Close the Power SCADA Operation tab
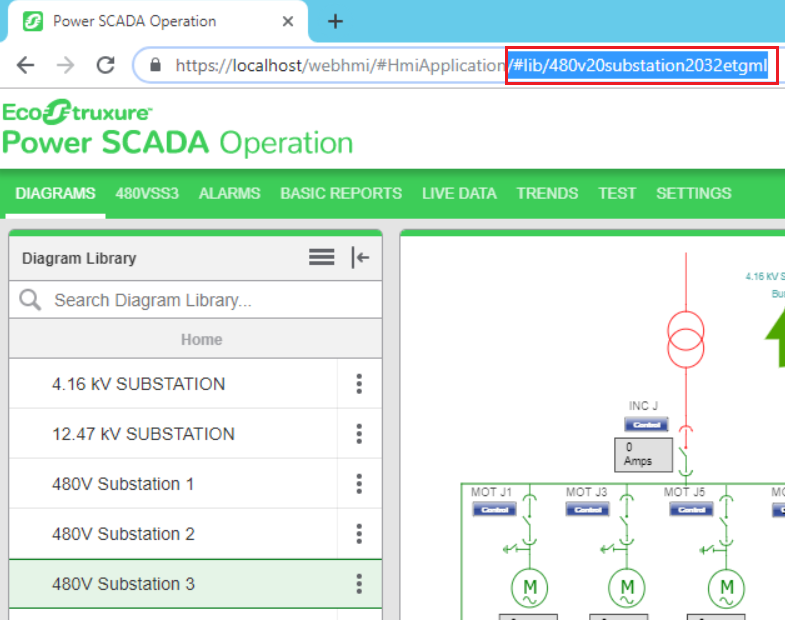This screenshot has width=785, height=620. [288, 21]
